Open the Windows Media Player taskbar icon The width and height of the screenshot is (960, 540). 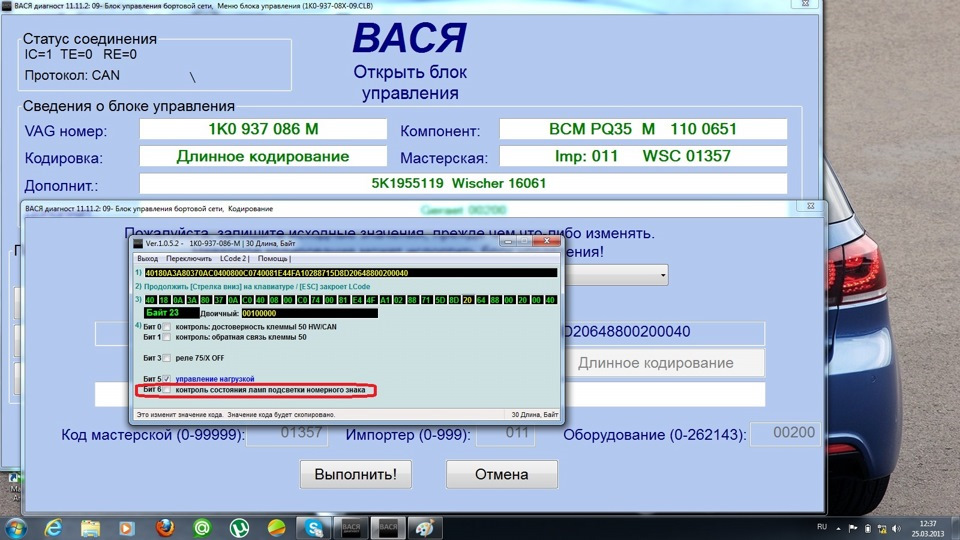click(x=127, y=527)
